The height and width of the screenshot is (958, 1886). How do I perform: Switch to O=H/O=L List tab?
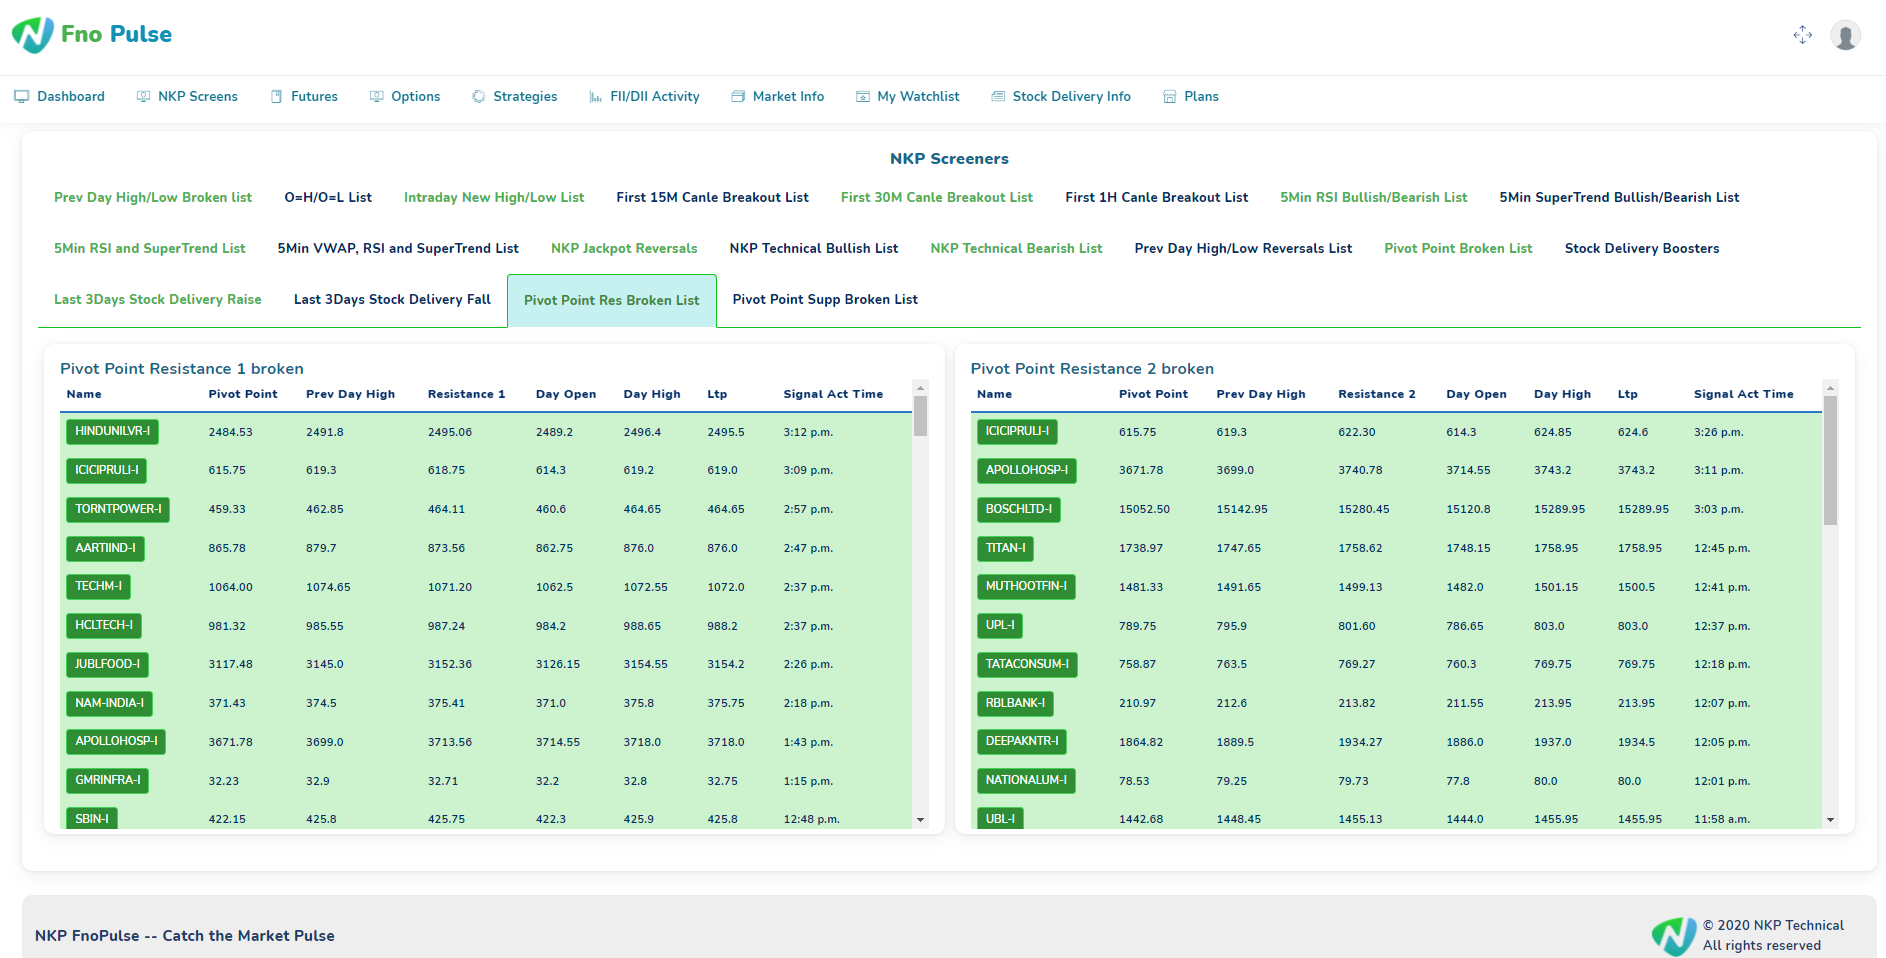[x=328, y=198]
